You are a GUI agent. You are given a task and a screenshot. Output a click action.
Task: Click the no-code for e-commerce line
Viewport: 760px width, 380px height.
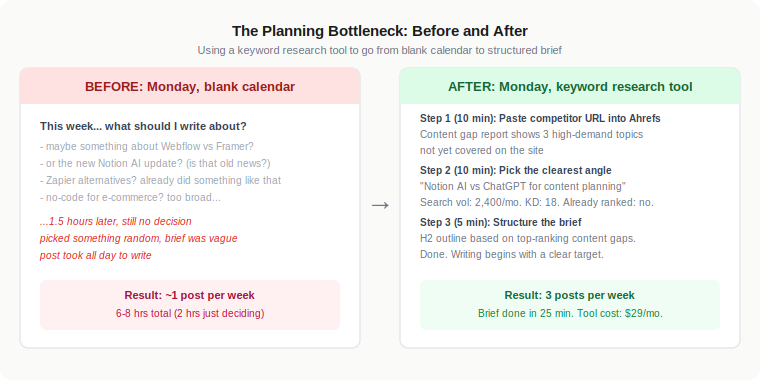coord(130,197)
